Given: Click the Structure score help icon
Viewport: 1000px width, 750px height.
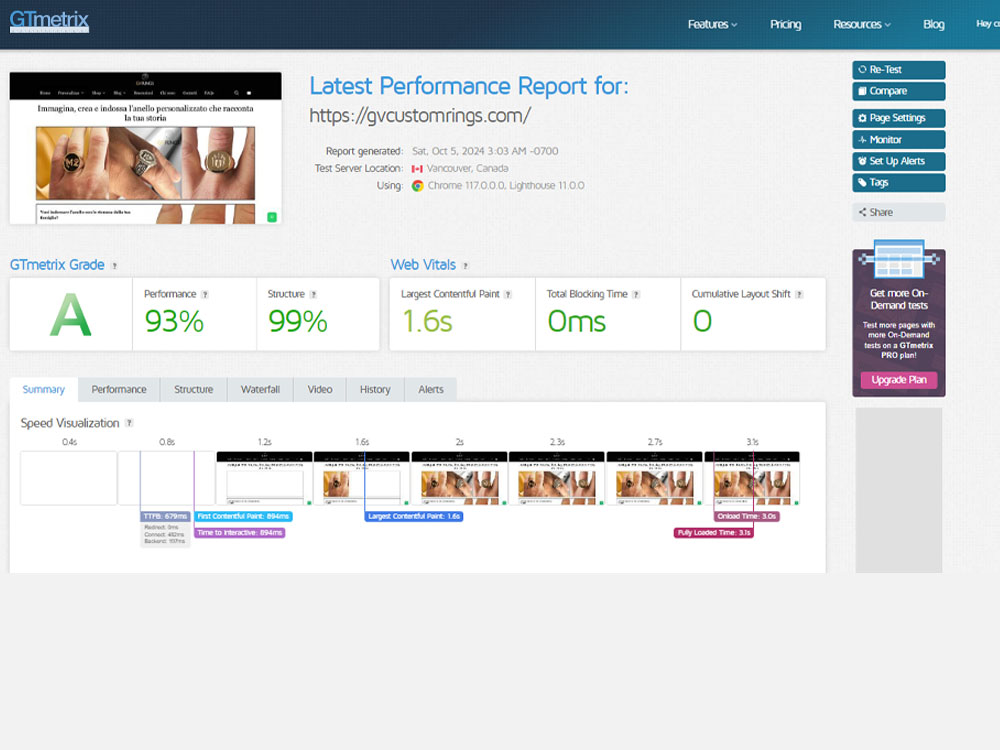Looking at the screenshot, I should click(x=313, y=295).
